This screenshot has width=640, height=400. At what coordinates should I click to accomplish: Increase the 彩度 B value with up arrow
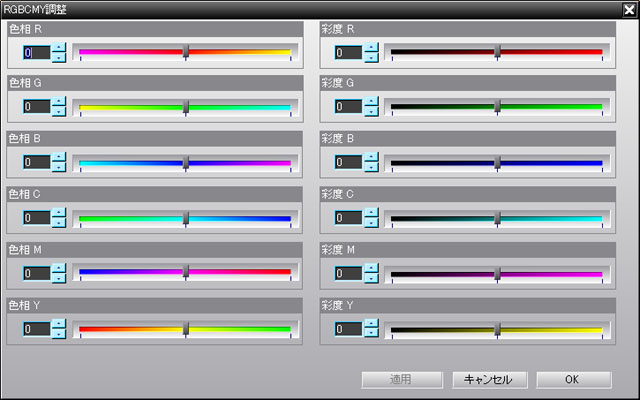click(x=371, y=157)
